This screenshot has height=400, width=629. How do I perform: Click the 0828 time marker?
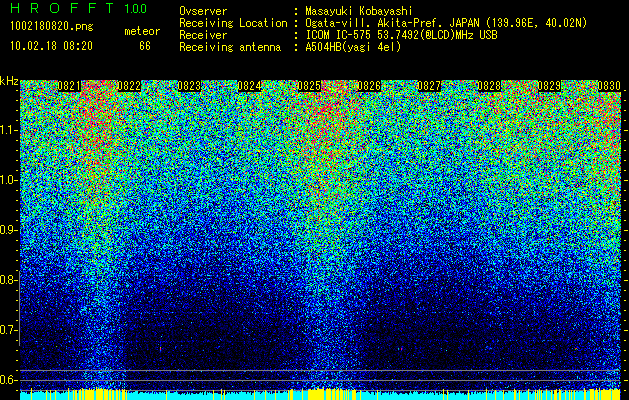click(489, 86)
